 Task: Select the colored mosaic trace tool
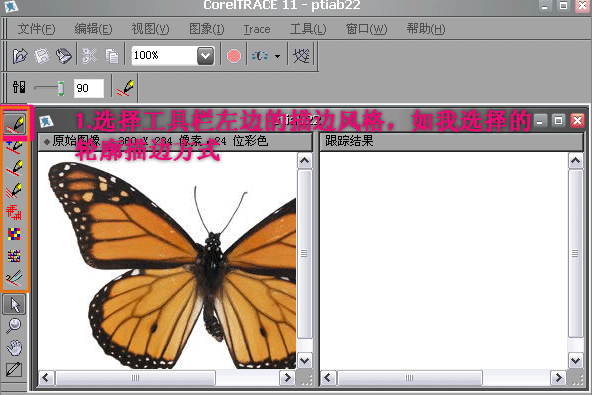[14, 234]
